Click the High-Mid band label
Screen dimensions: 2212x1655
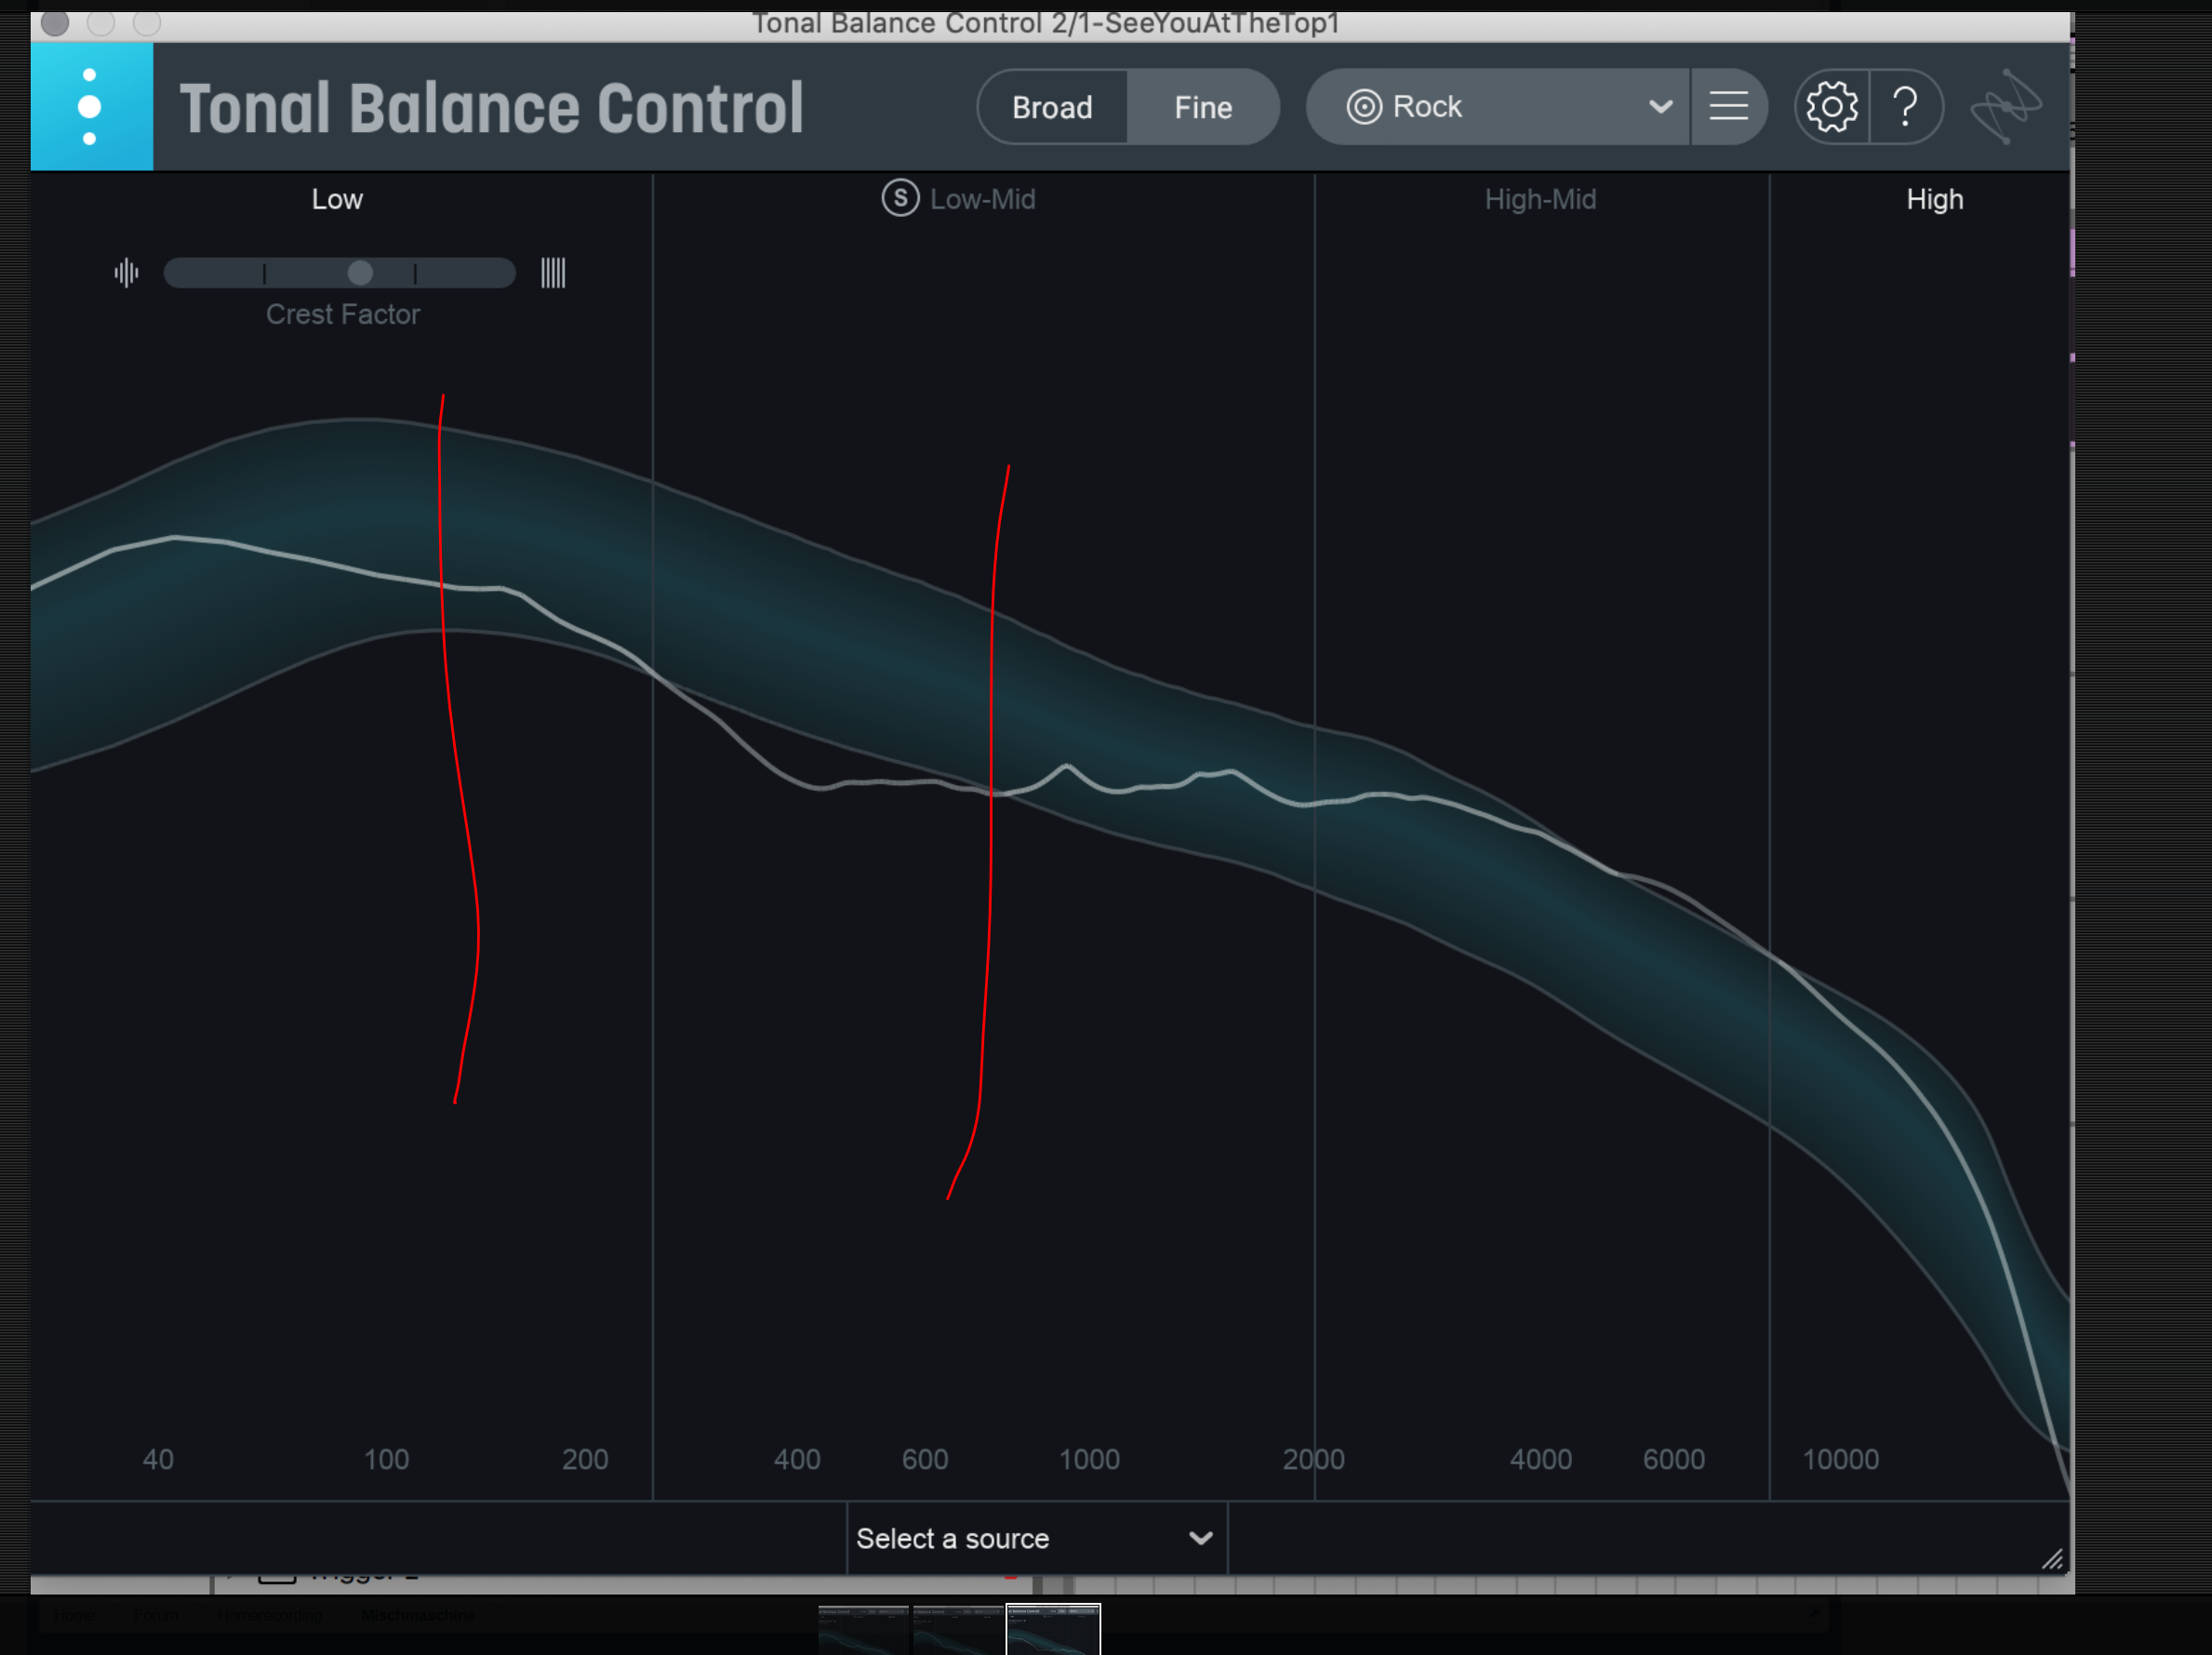(x=1540, y=199)
